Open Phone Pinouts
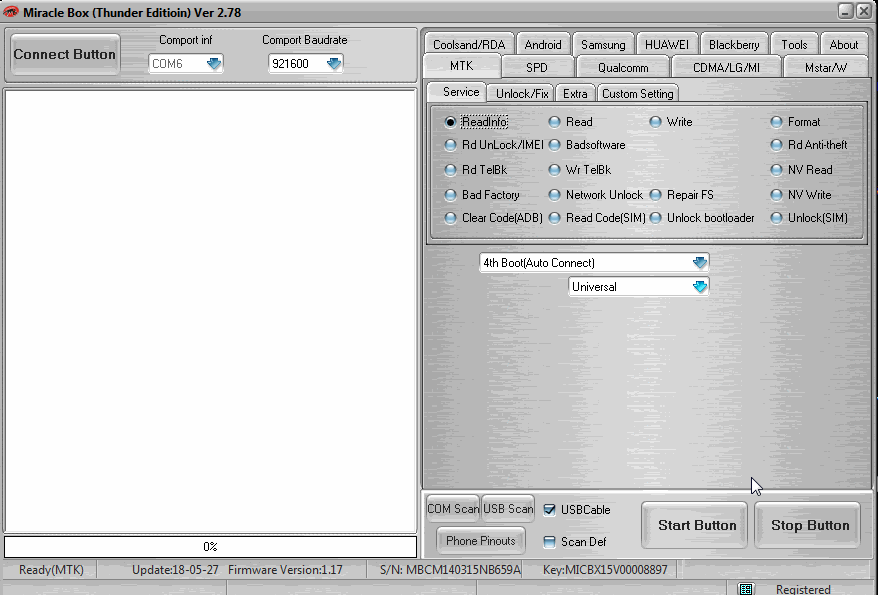This screenshot has height=595, width=878. [x=480, y=541]
